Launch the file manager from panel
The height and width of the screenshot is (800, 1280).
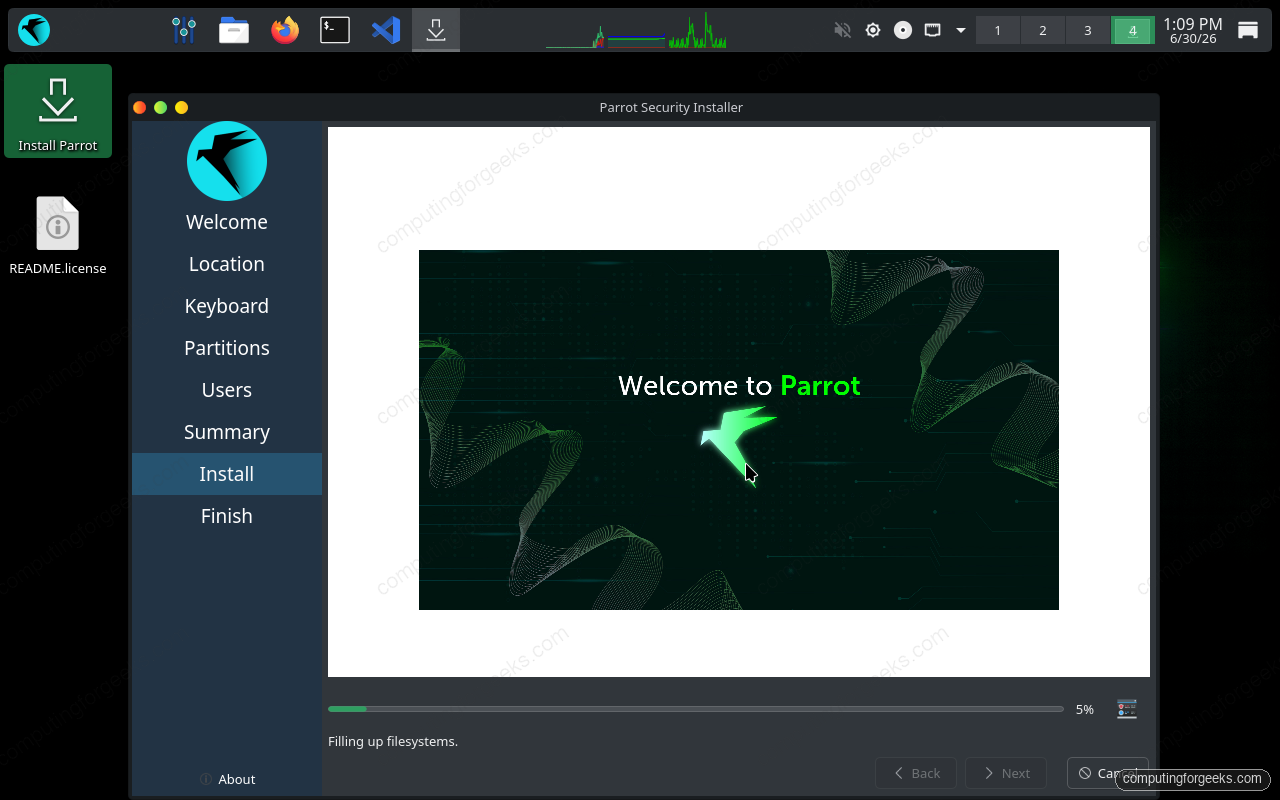(234, 30)
